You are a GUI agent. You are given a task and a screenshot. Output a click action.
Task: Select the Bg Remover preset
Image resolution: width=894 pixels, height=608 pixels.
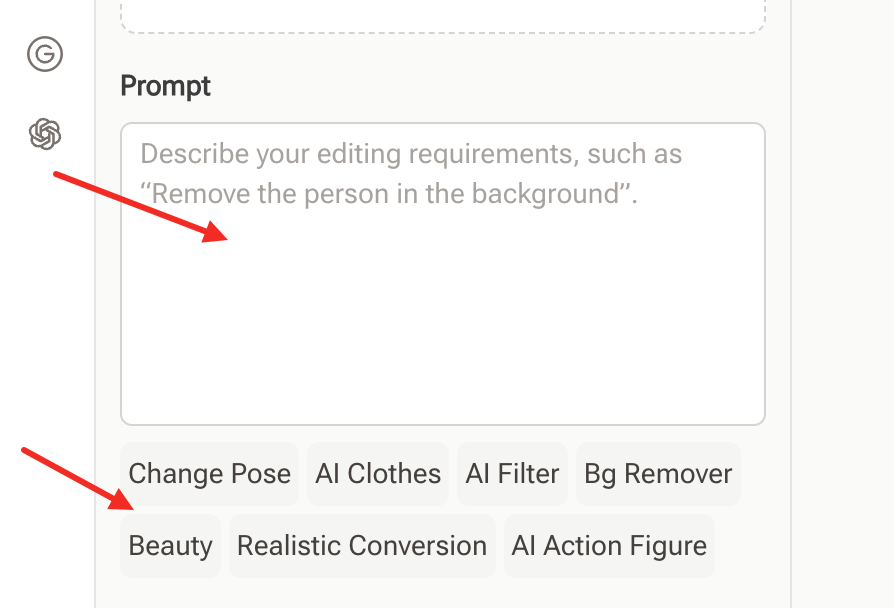[658, 473]
